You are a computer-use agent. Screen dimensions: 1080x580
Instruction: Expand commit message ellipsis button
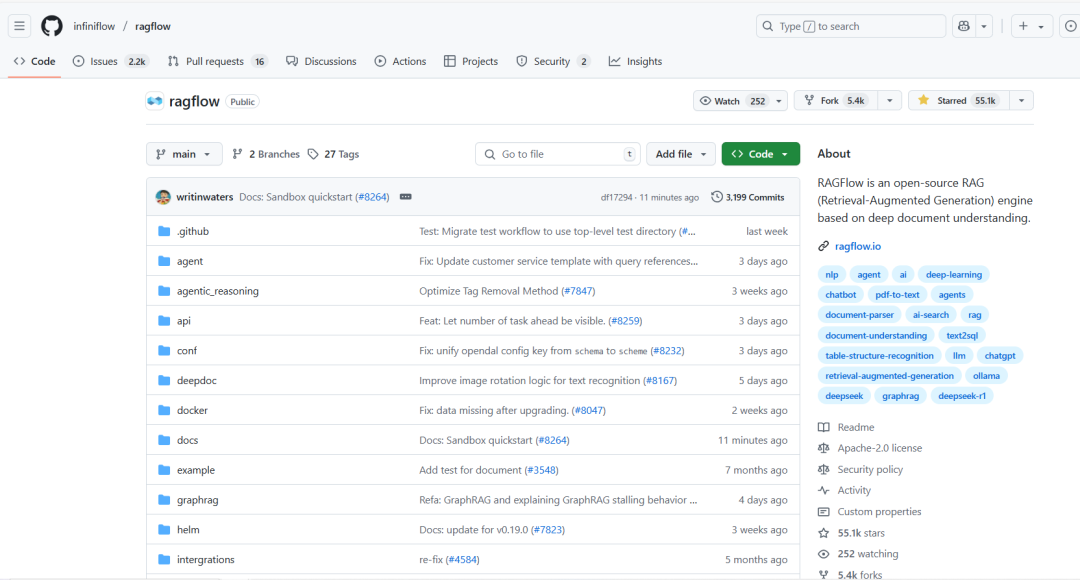click(x=406, y=197)
